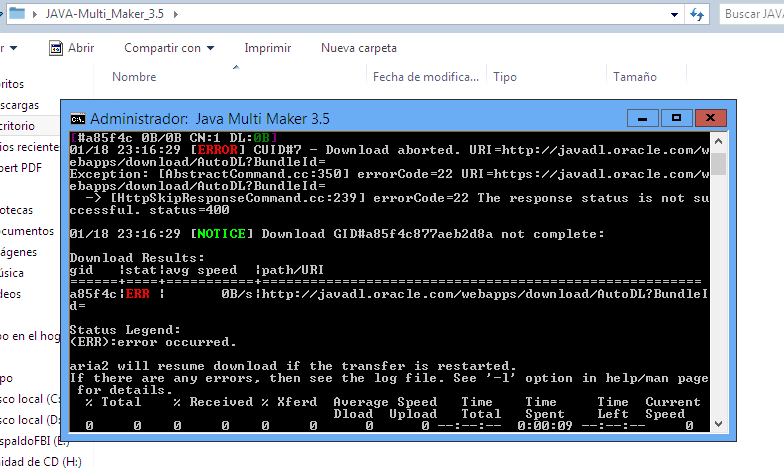Click the Abrir toolbar icon
This screenshot has width=784, height=468.
[x=72, y=48]
